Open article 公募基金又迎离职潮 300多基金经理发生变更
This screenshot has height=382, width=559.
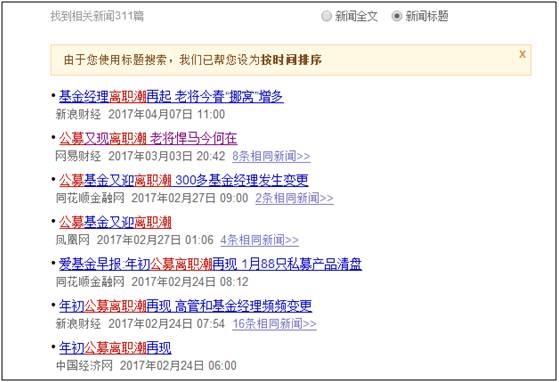(184, 180)
